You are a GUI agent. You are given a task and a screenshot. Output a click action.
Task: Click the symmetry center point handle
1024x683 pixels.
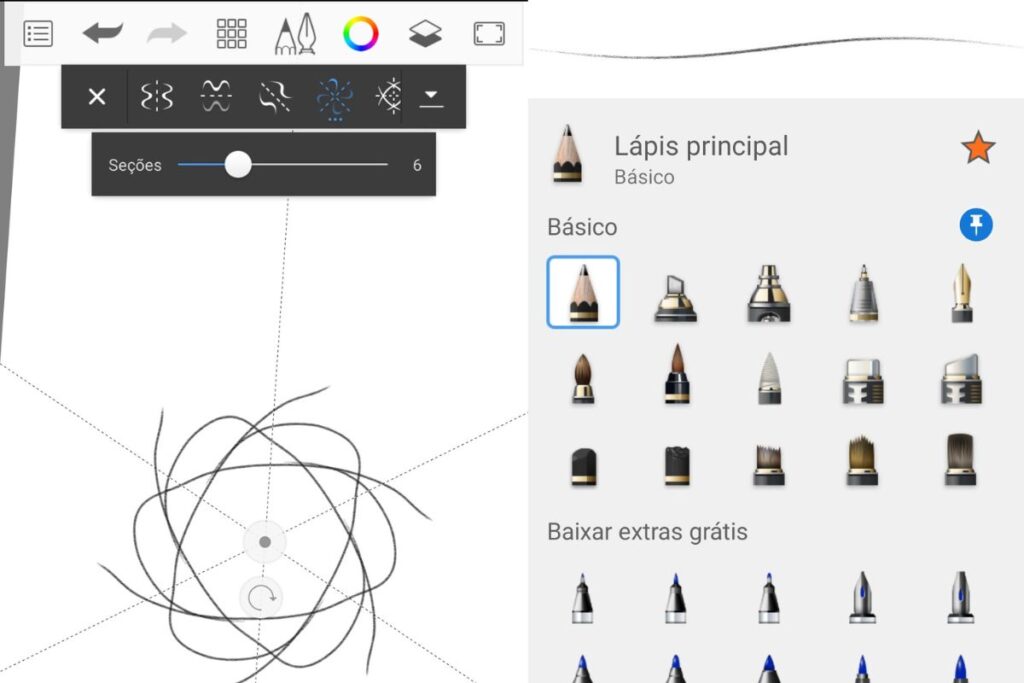pos(264,541)
